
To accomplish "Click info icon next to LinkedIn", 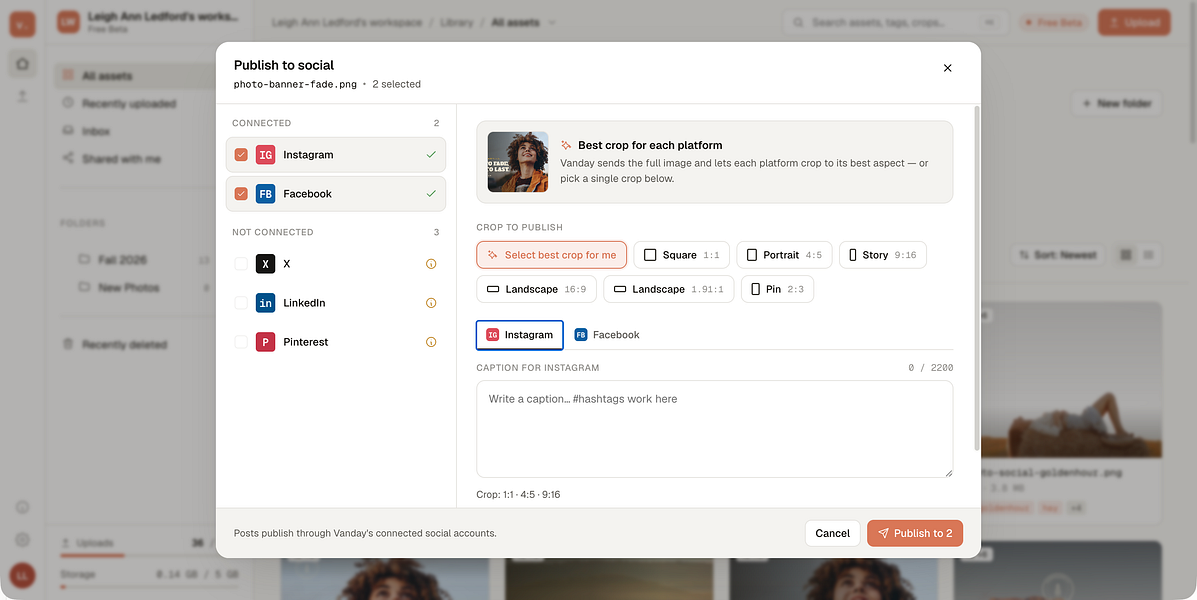I will point(431,303).
